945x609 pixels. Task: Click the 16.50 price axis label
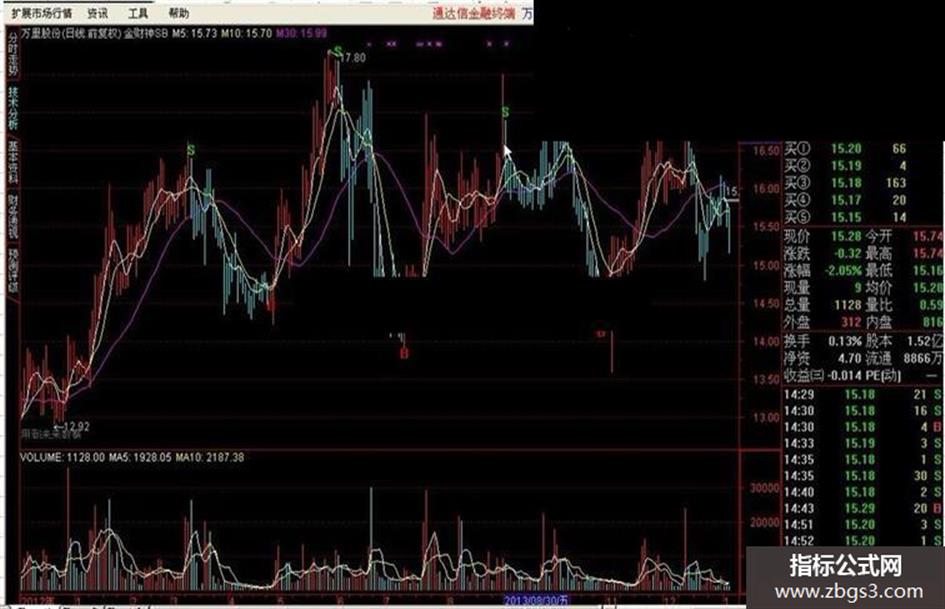[766, 150]
